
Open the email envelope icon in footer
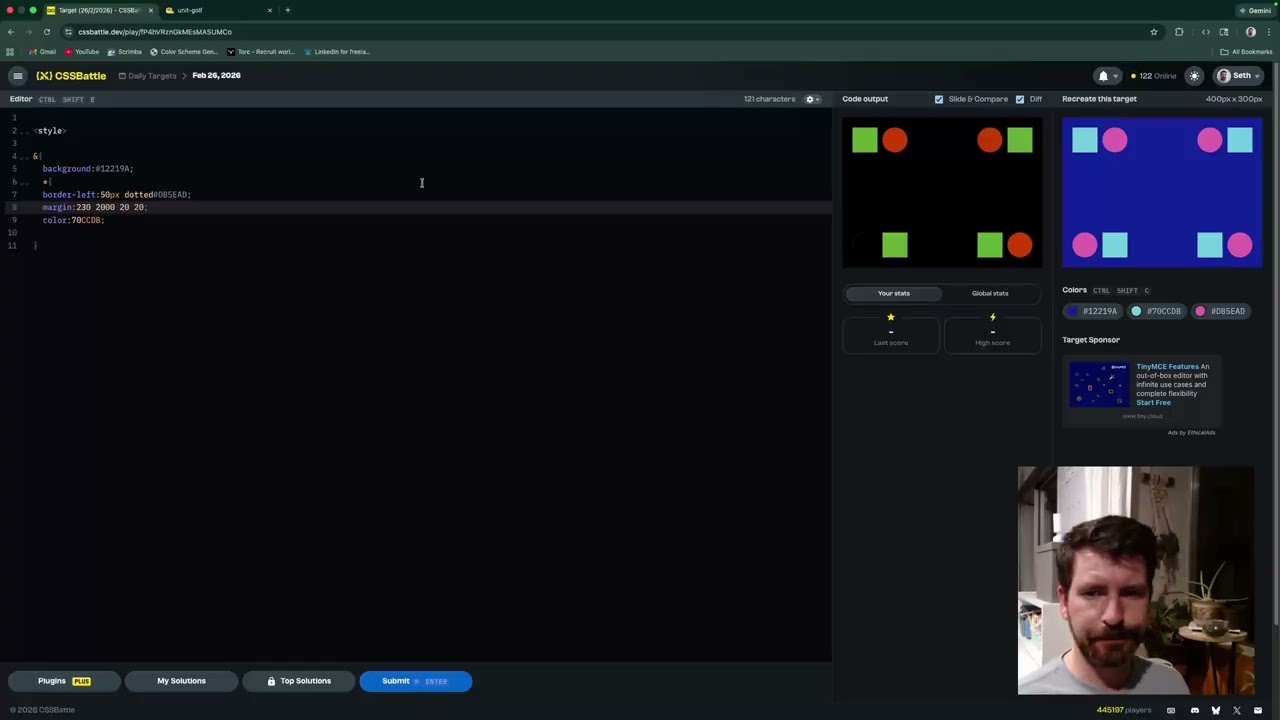(x=1258, y=710)
